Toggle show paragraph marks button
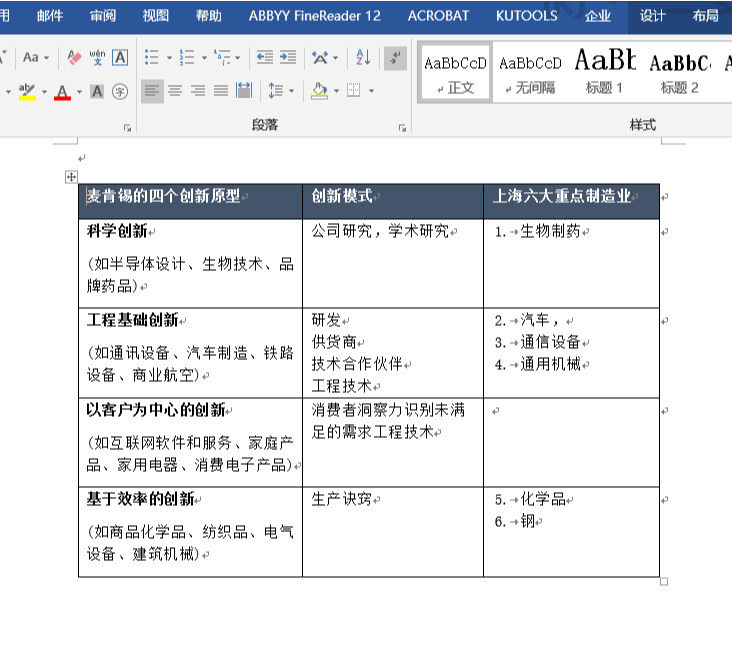This screenshot has width=732, height=646. pos(395,58)
